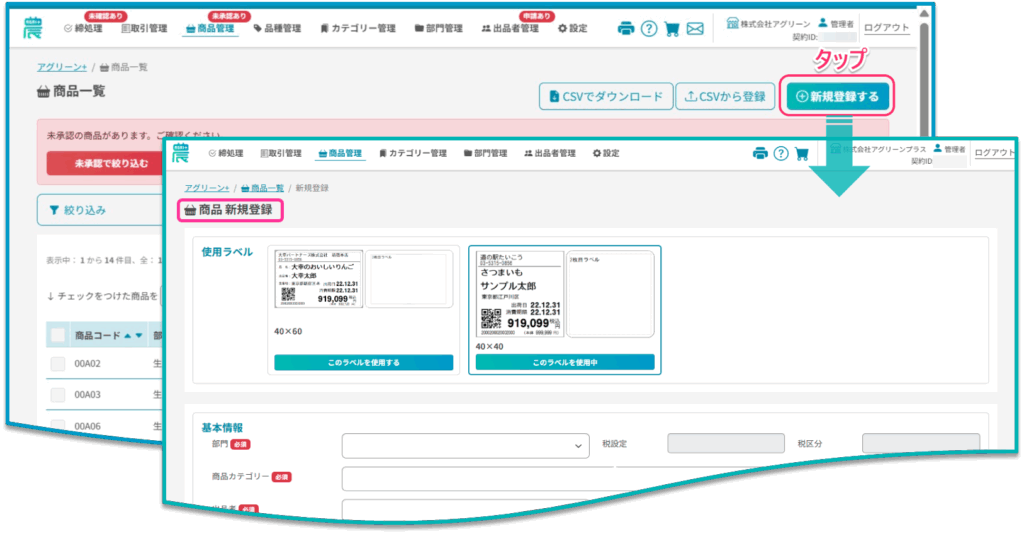Image resolution: width=1024 pixels, height=534 pixels.
Task: Click the shopping cart icon in the front window
Action: coord(801,153)
